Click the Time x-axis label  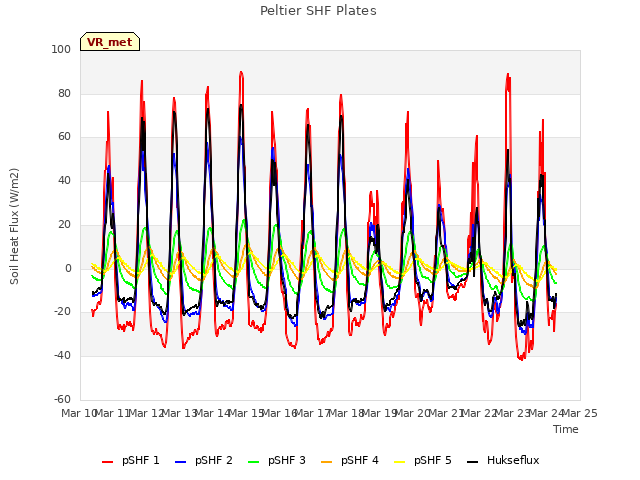coord(566,429)
